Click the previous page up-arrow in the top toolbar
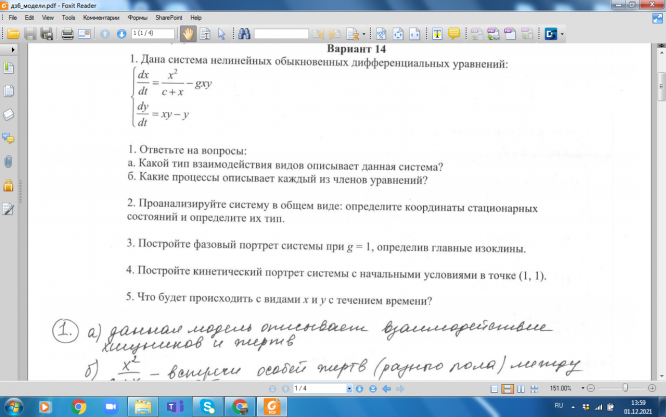Screen dimensions: 666x417 (x=105, y=34)
